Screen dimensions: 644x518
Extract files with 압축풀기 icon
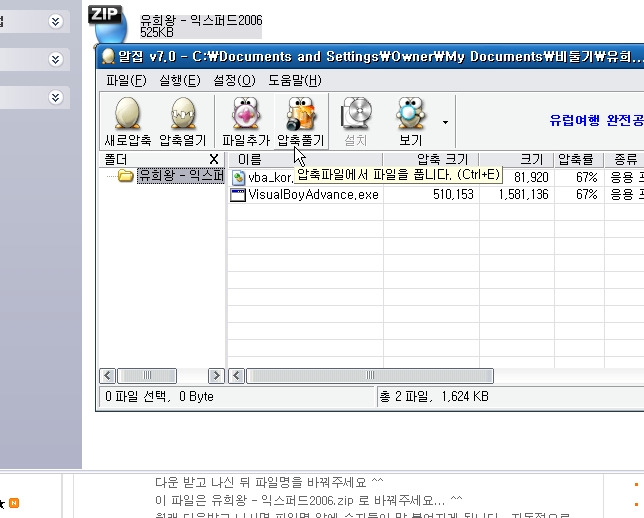coord(301,122)
